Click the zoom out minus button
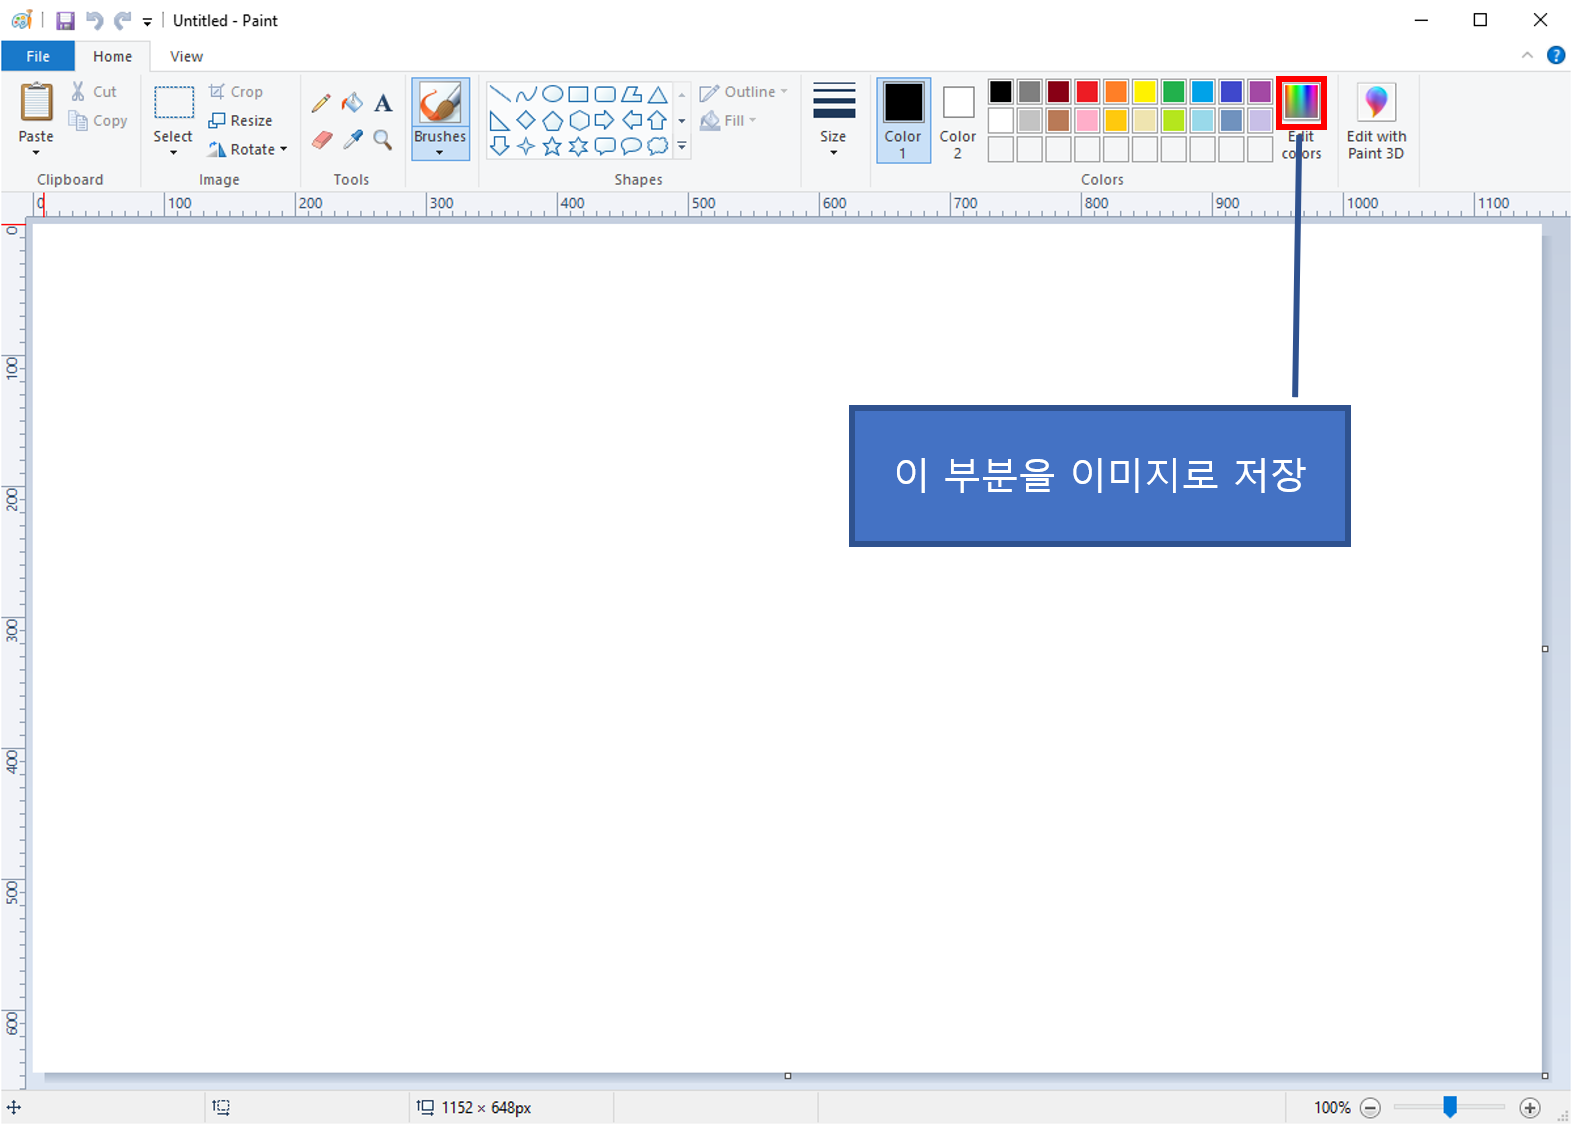 coord(1371,1107)
